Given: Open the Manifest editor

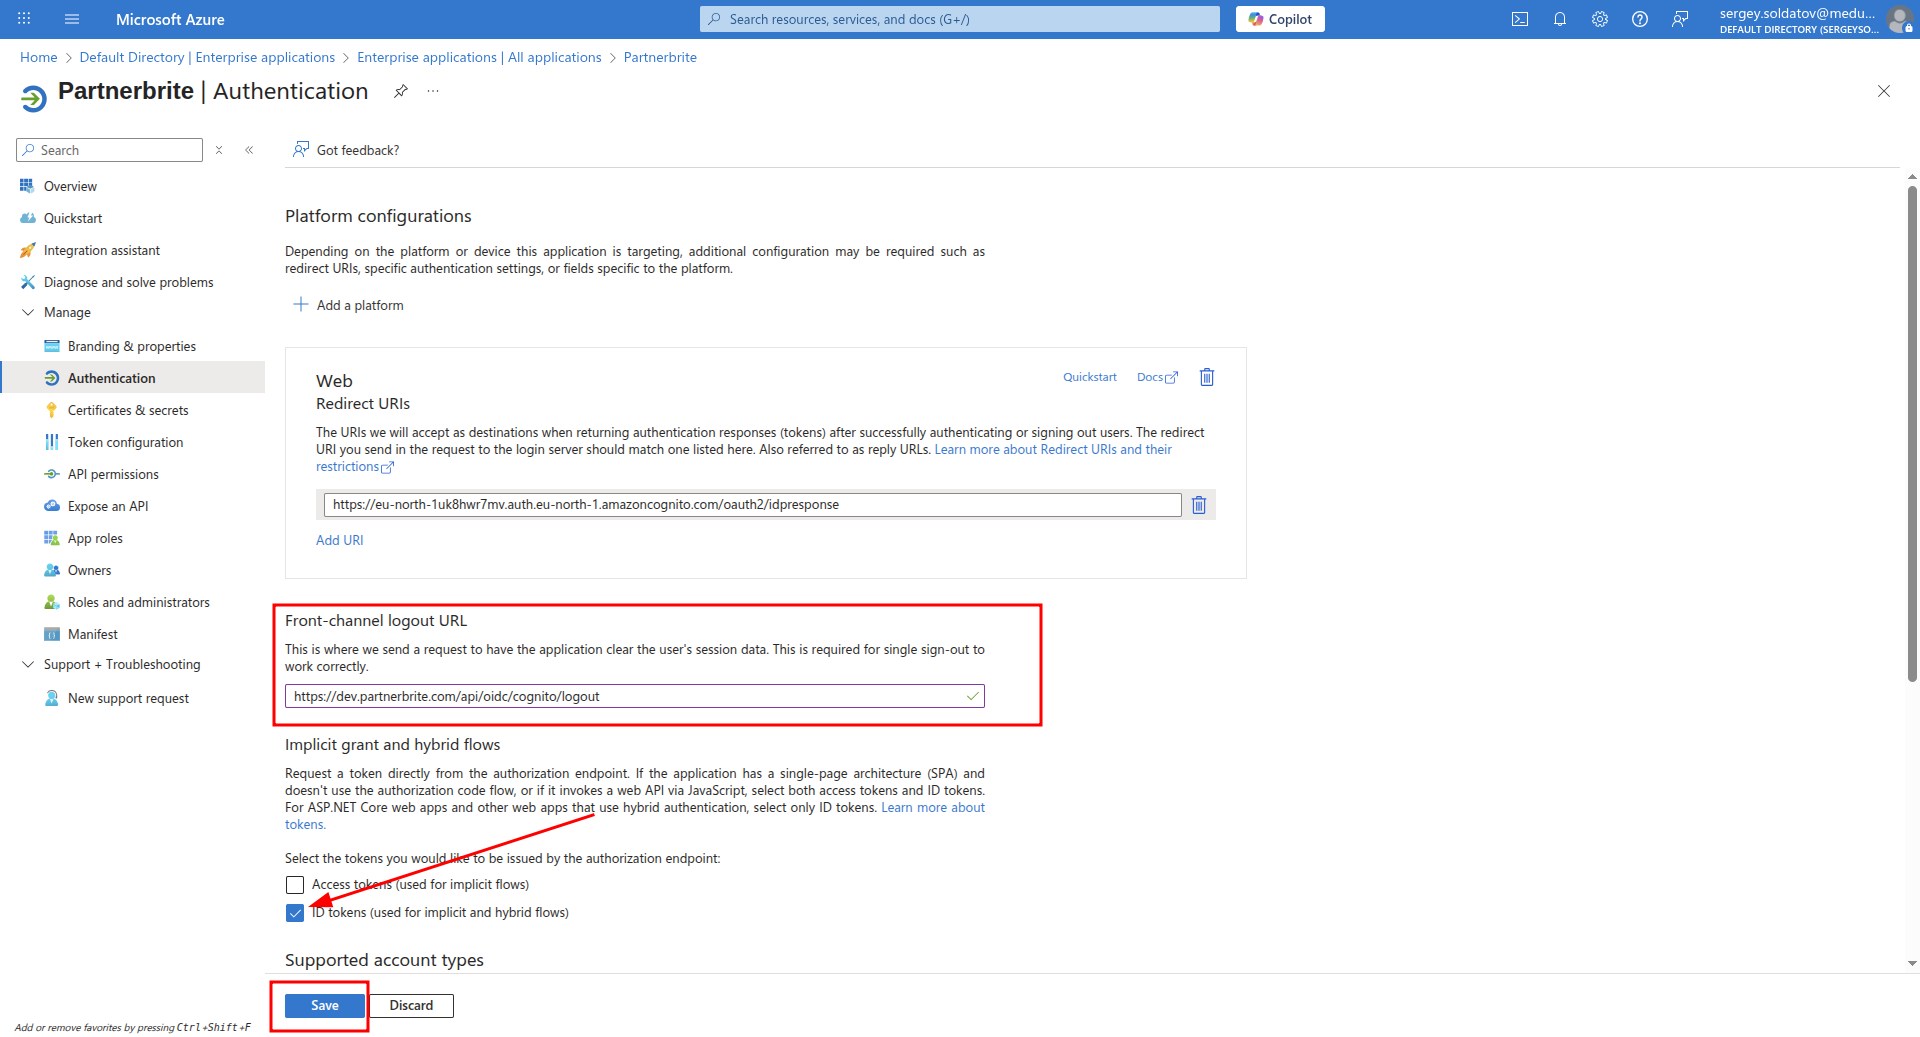Looking at the screenshot, I should (x=93, y=634).
